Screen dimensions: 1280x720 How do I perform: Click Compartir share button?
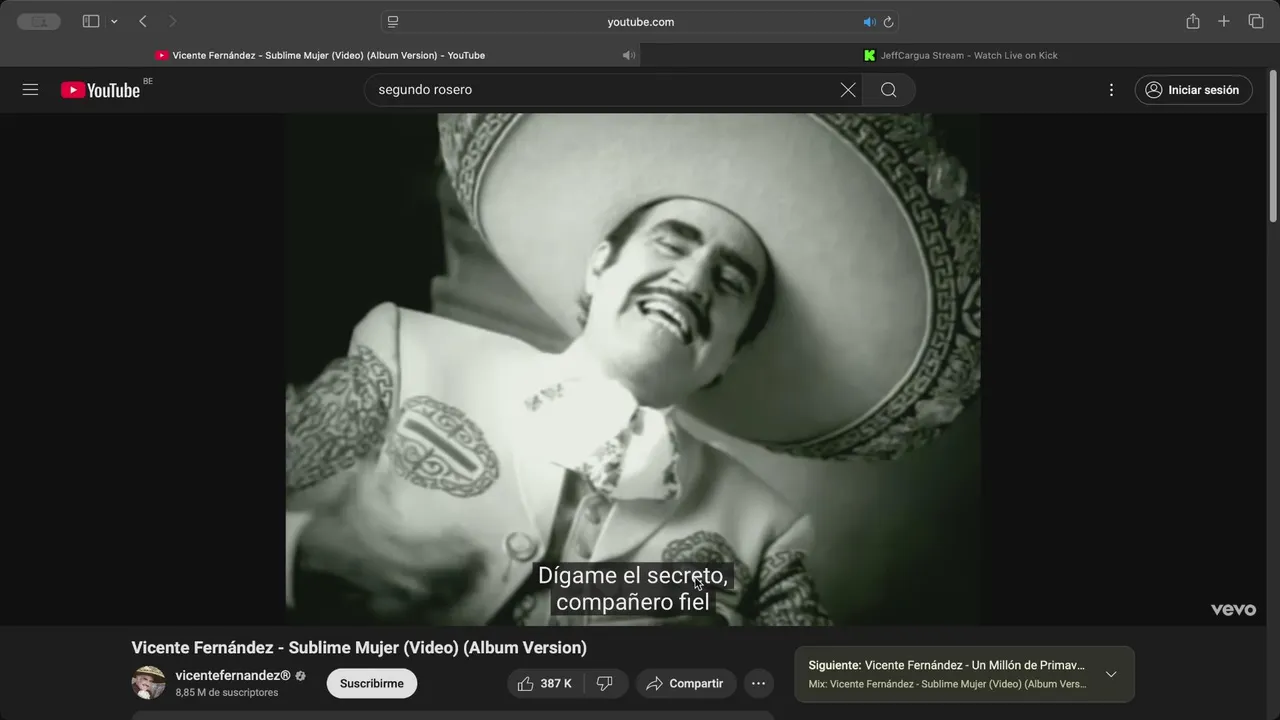click(685, 684)
